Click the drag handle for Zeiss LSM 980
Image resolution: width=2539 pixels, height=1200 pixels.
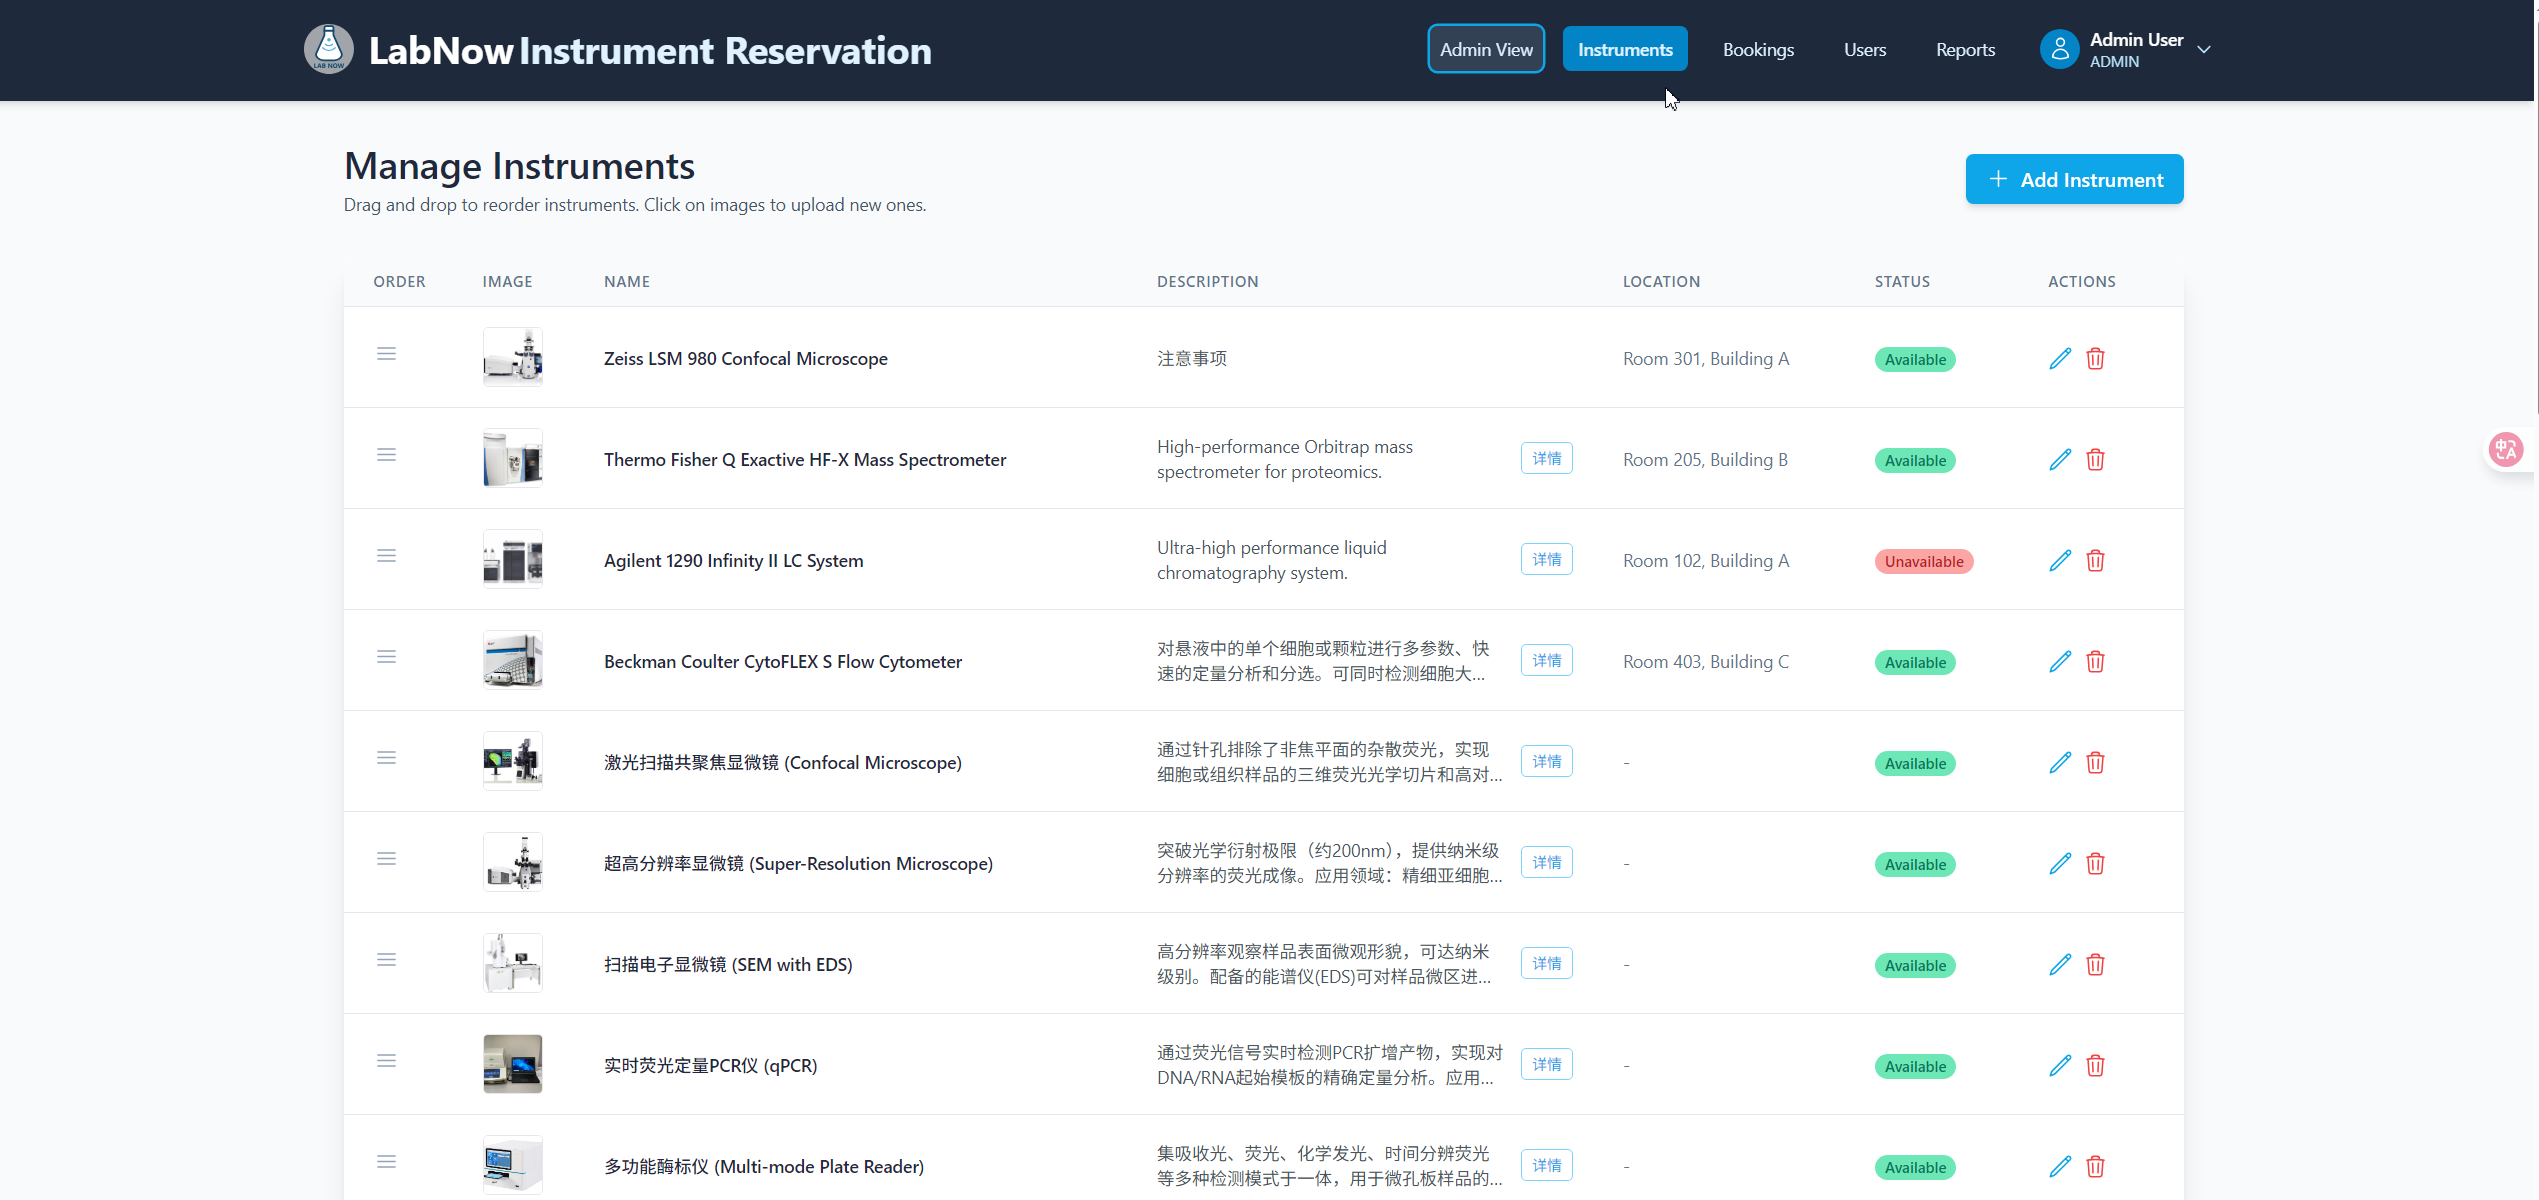coord(386,354)
